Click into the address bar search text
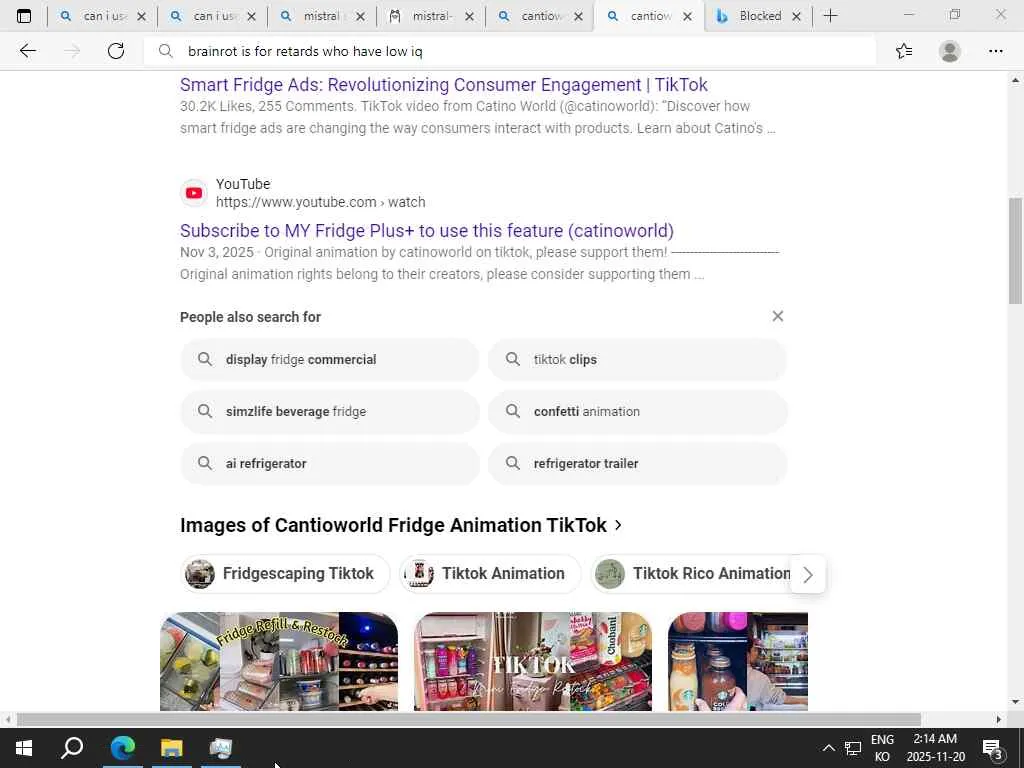 coord(305,51)
